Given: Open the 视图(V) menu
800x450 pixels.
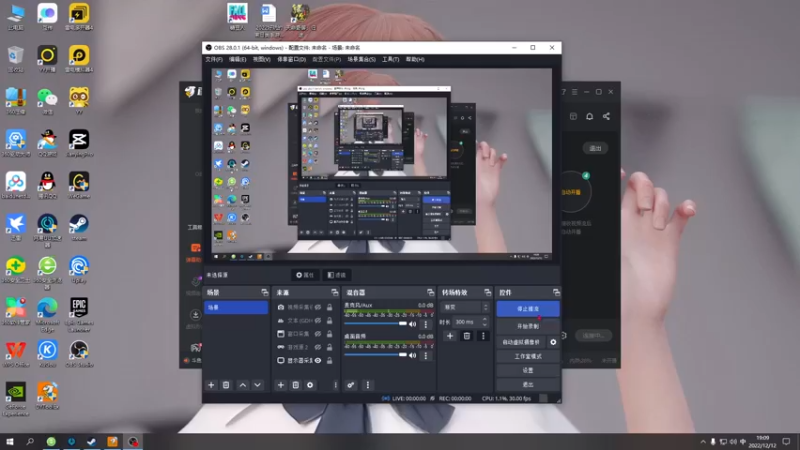Looking at the screenshot, I should (x=262, y=60).
